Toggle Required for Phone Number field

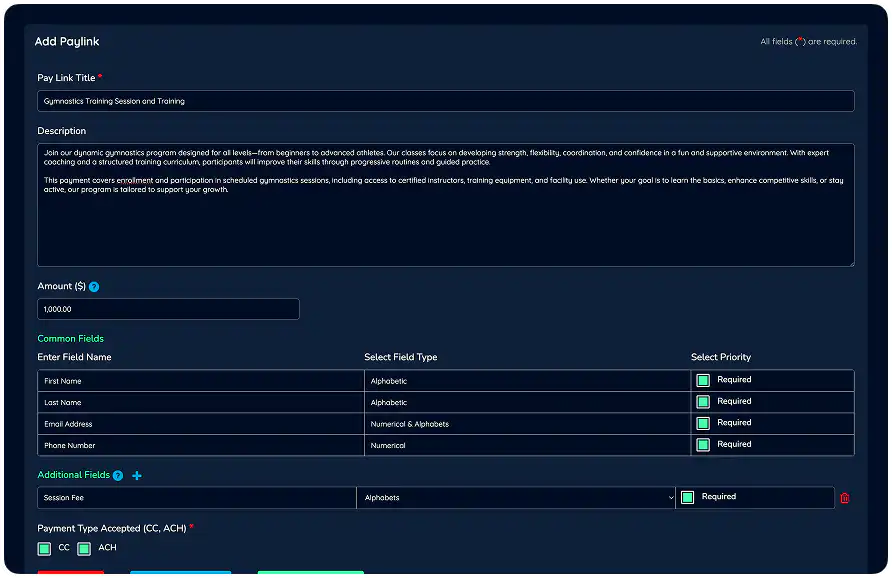(702, 445)
